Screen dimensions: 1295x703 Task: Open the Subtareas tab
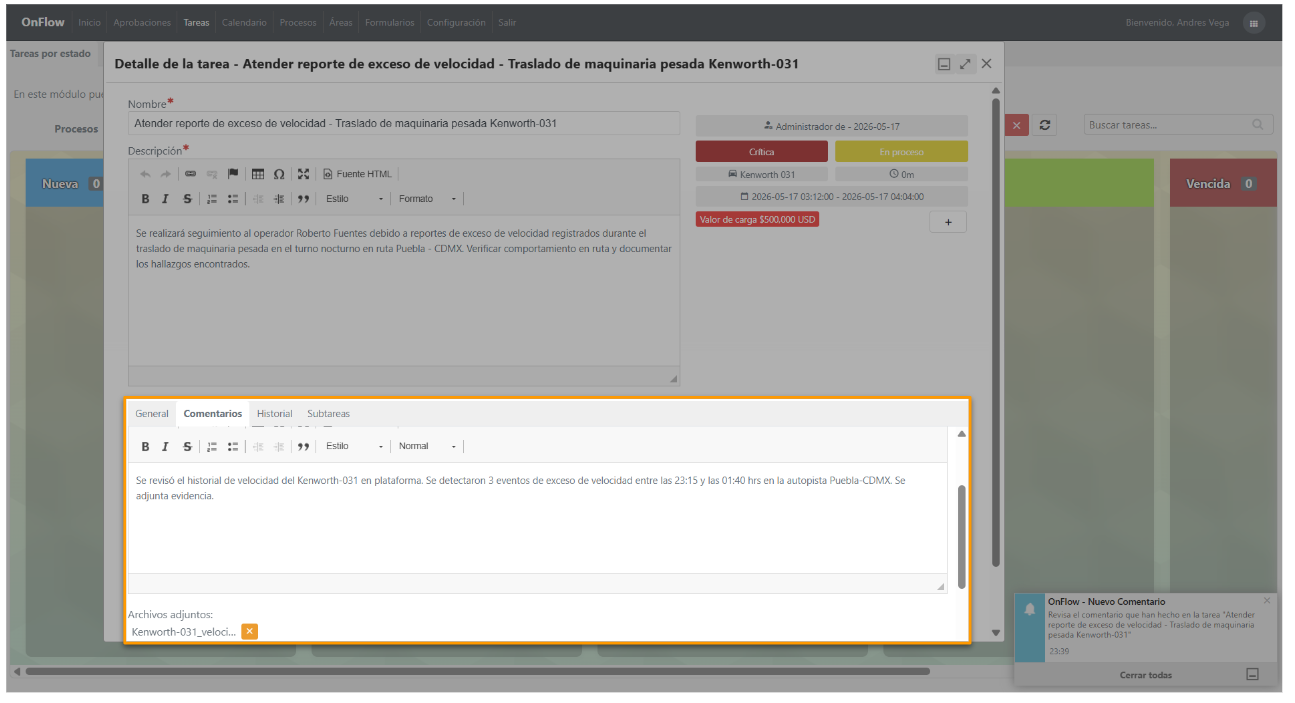pos(328,414)
